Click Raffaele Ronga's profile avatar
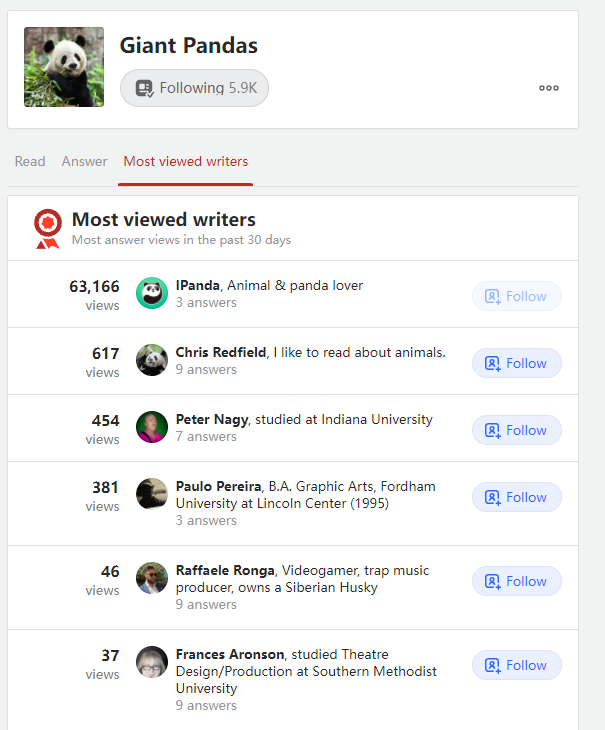Viewport: 605px width, 730px height. [x=152, y=578]
